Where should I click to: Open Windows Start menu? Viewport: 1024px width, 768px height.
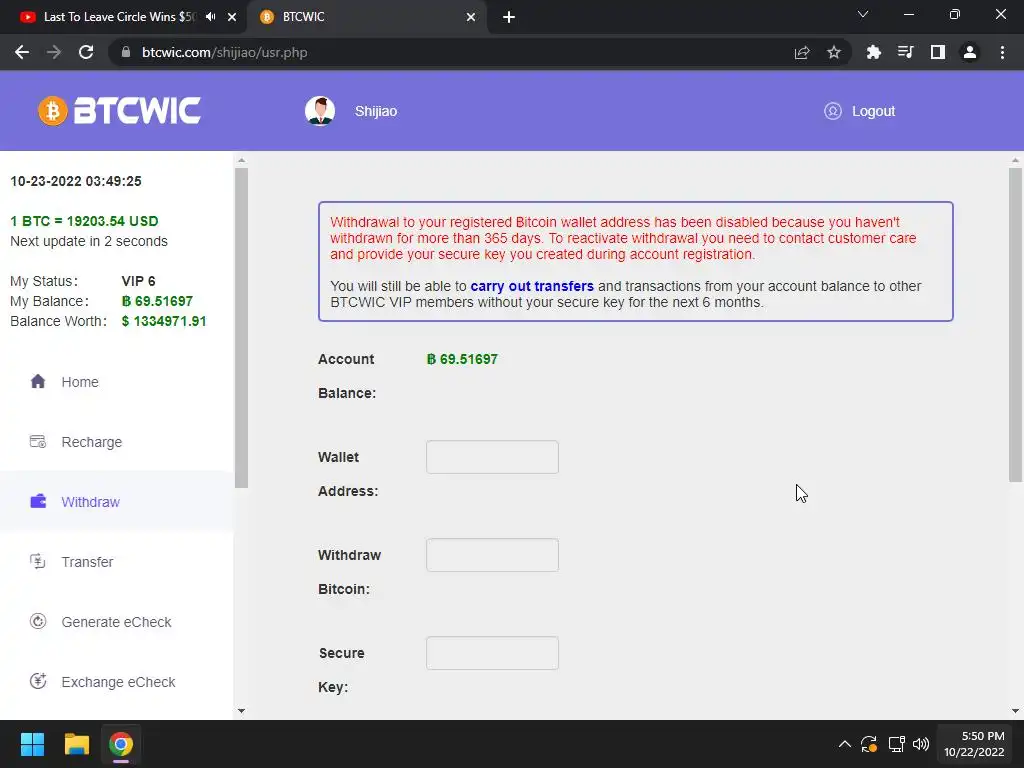(32, 744)
